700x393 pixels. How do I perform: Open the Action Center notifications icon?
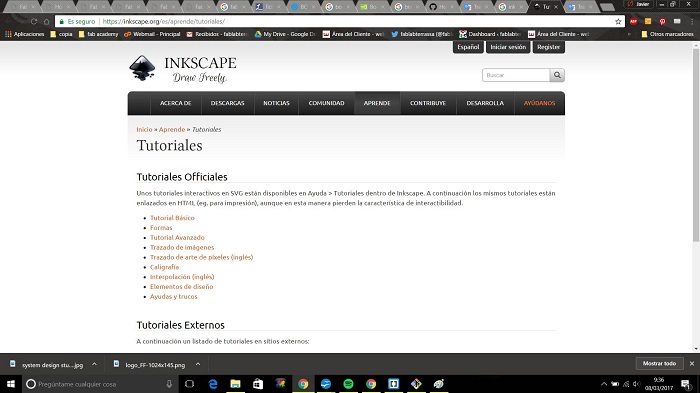point(686,384)
